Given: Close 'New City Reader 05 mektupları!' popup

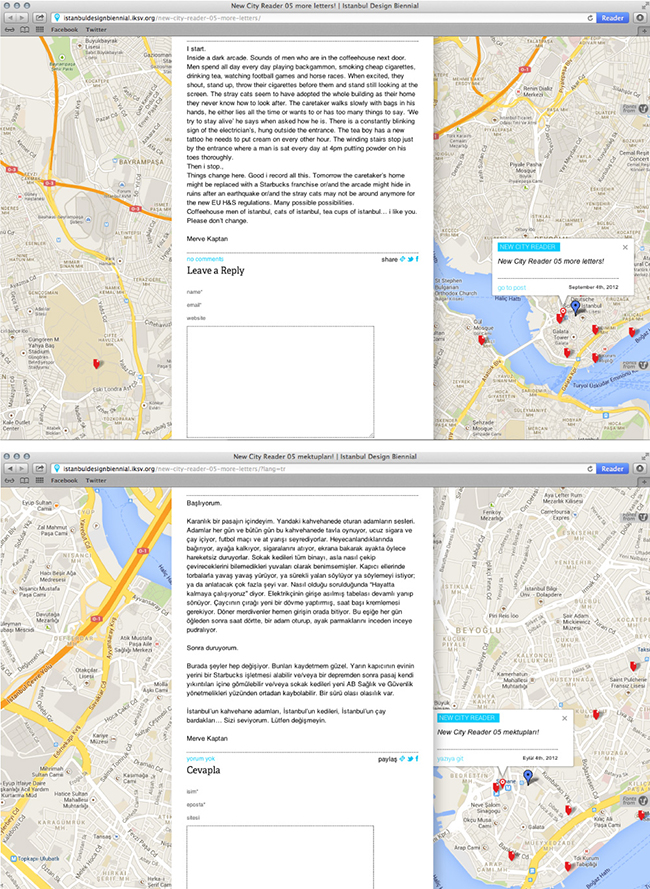Looking at the screenshot, I should coord(564,718).
